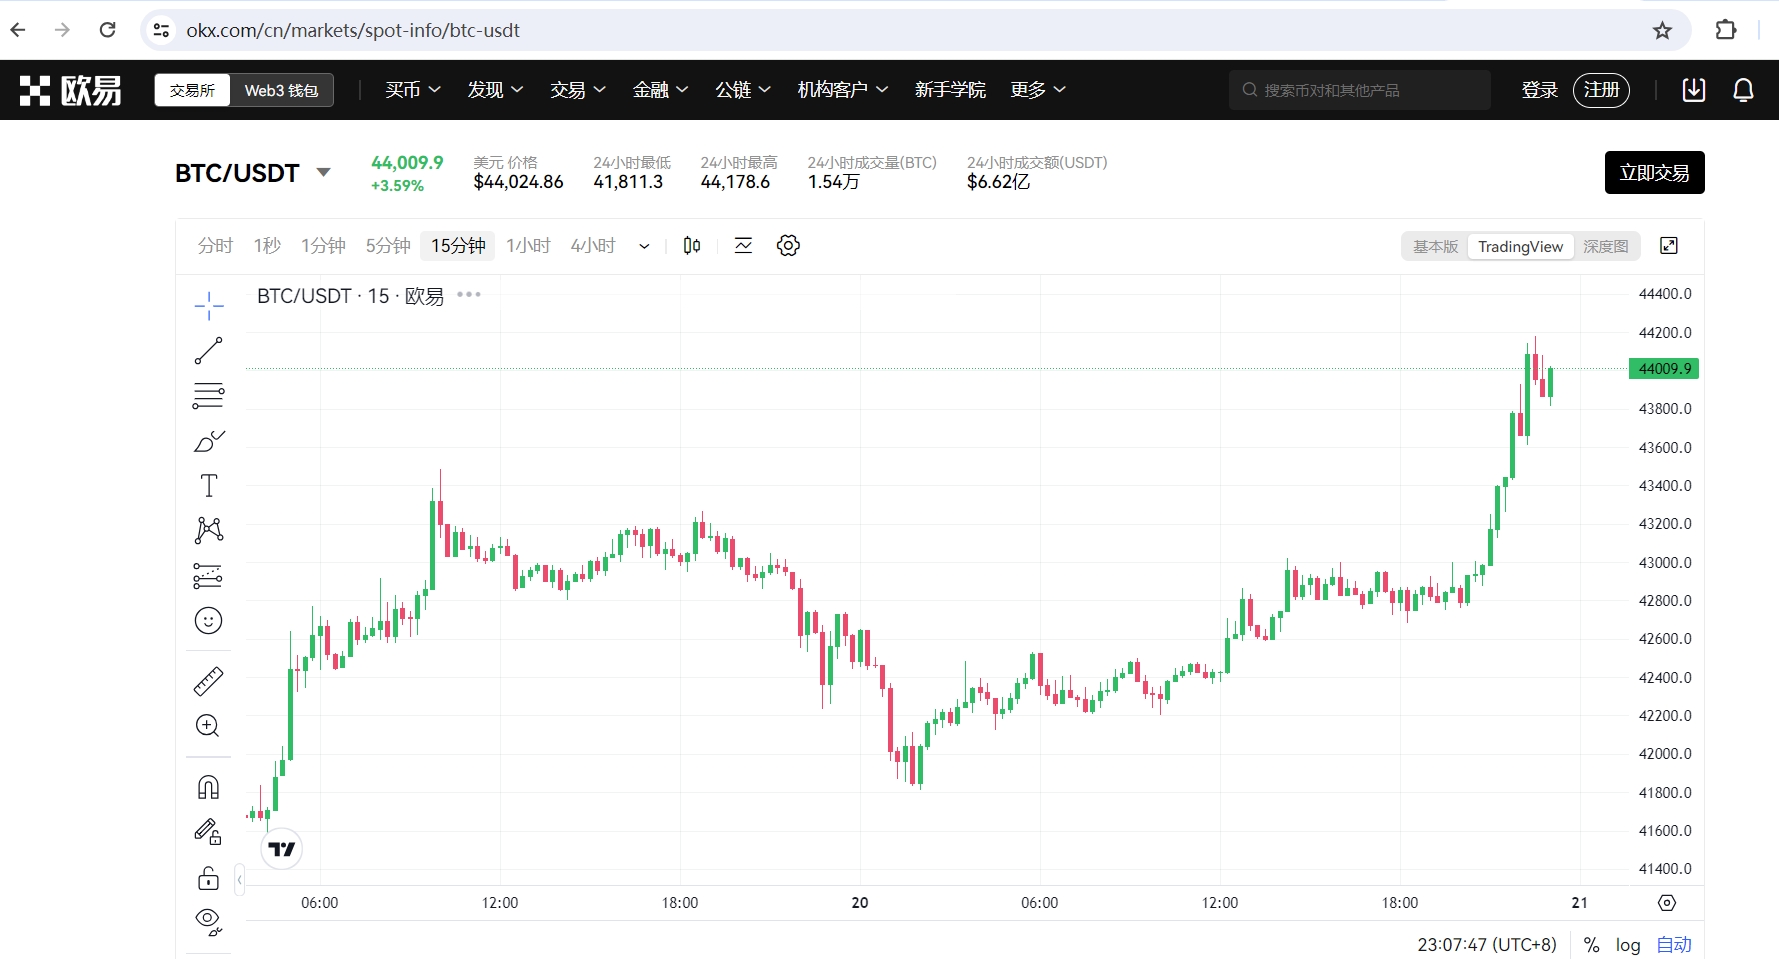Expand chart to fullscreen
Image resolution: width=1779 pixels, height=959 pixels.
click(x=1669, y=246)
